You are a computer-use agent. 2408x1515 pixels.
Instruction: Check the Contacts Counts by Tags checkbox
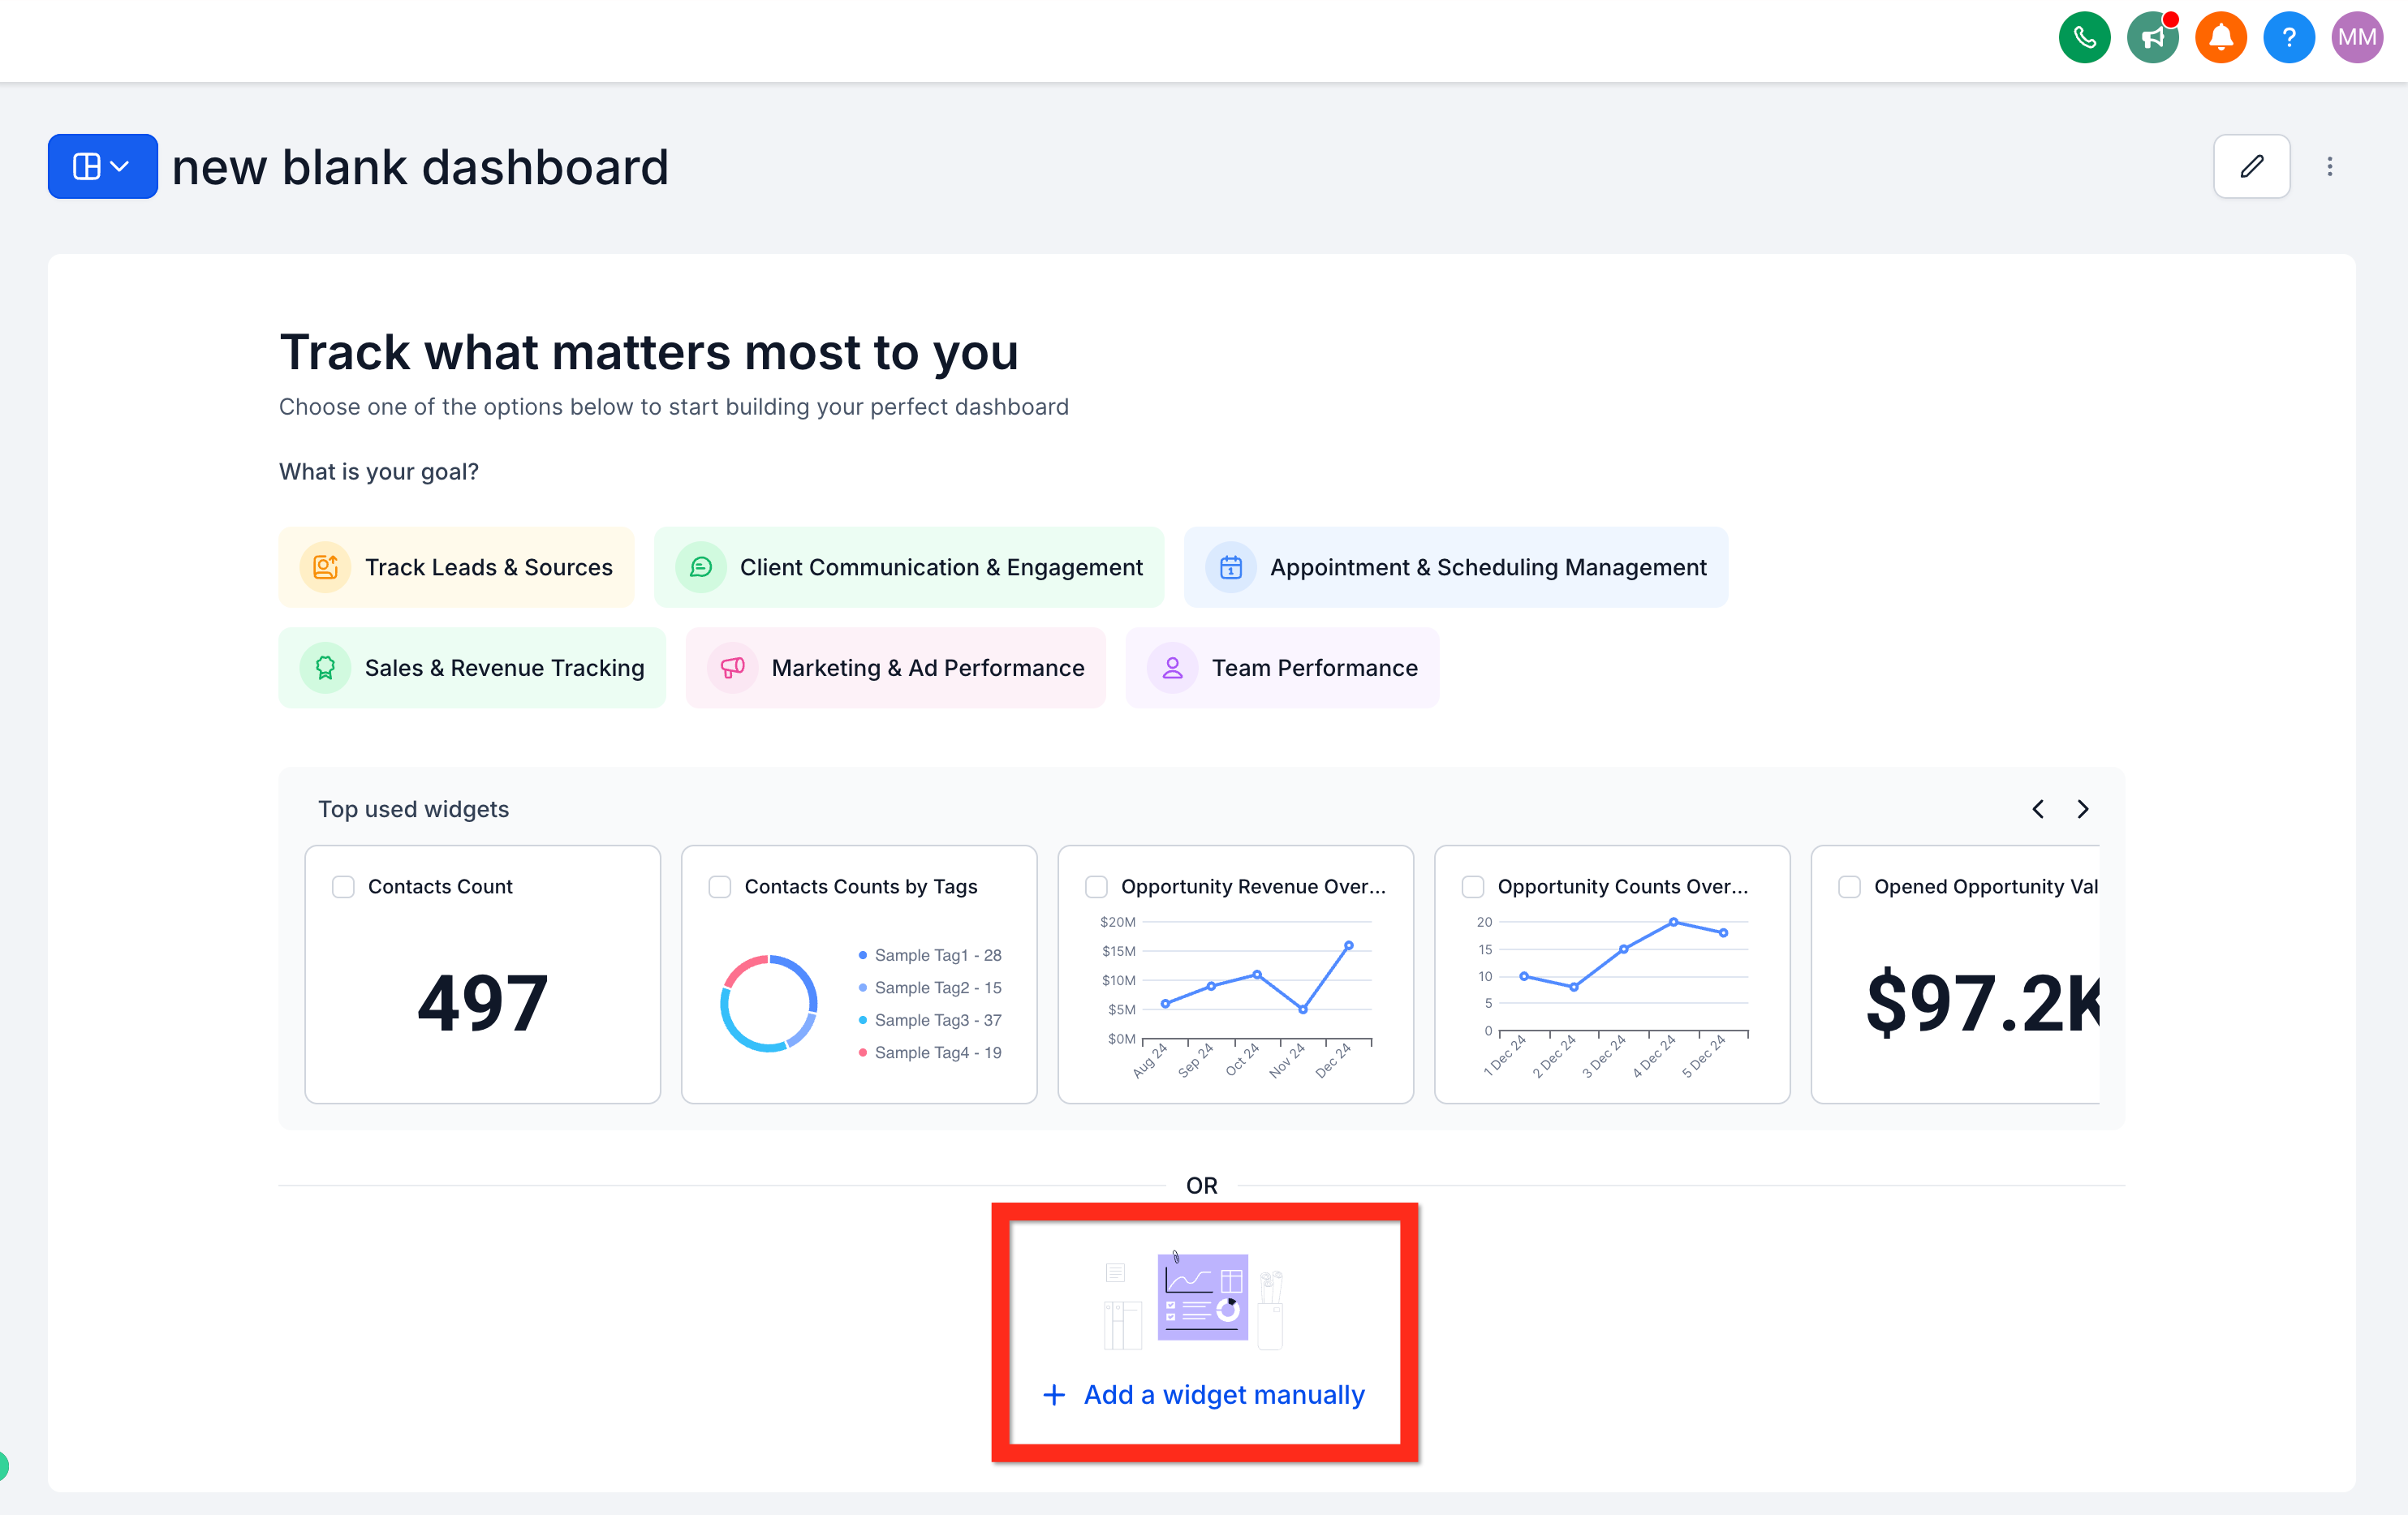click(719, 886)
